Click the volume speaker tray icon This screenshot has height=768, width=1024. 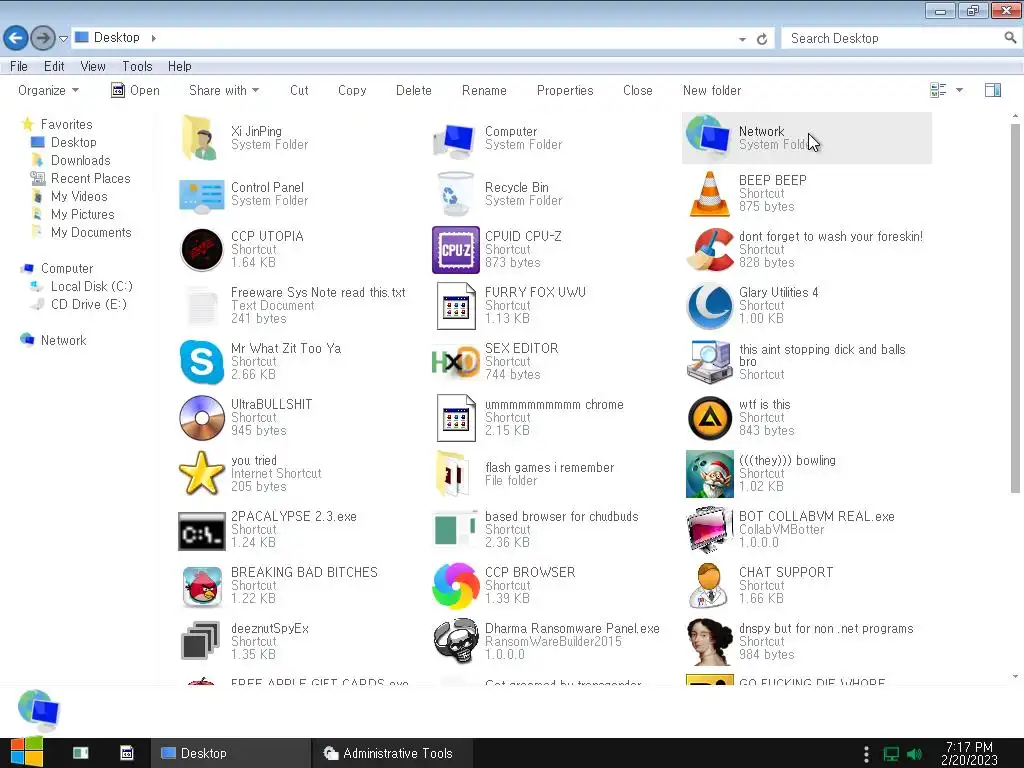(915, 754)
